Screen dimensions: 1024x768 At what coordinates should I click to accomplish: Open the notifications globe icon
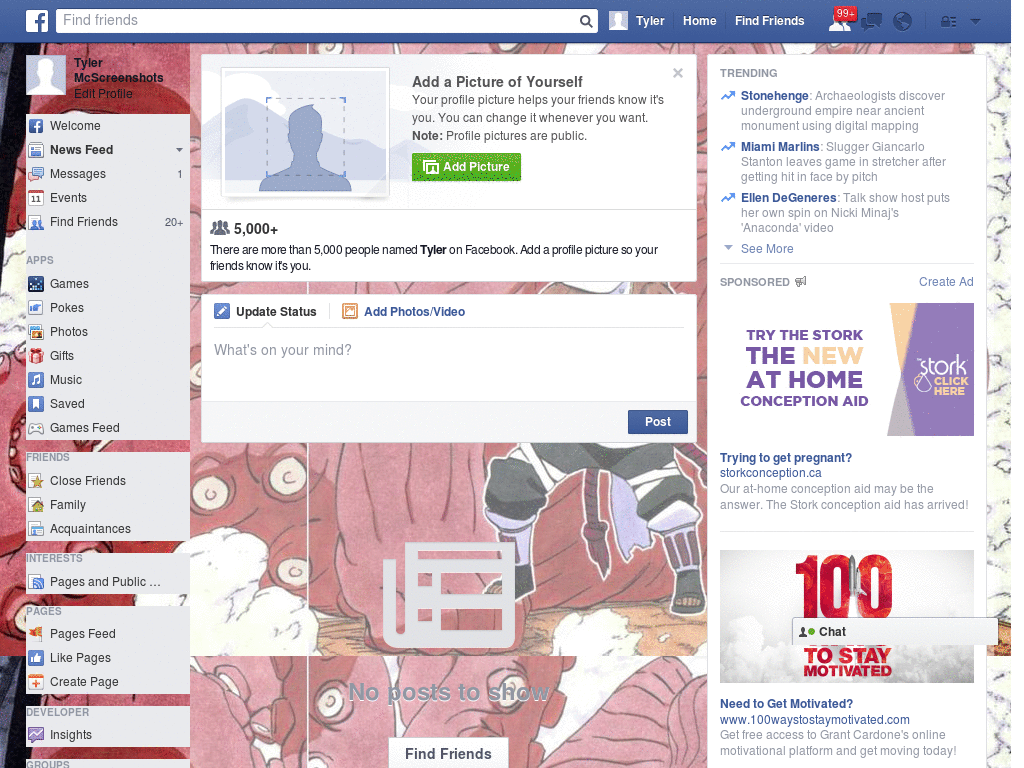click(x=903, y=22)
